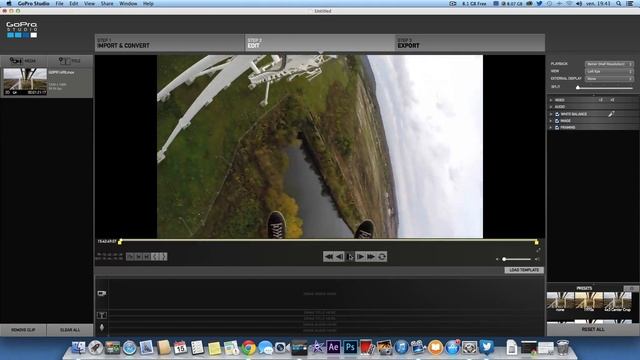Open Google Chrome from the dock
Screen dimensions: 640x360
(x=248, y=347)
